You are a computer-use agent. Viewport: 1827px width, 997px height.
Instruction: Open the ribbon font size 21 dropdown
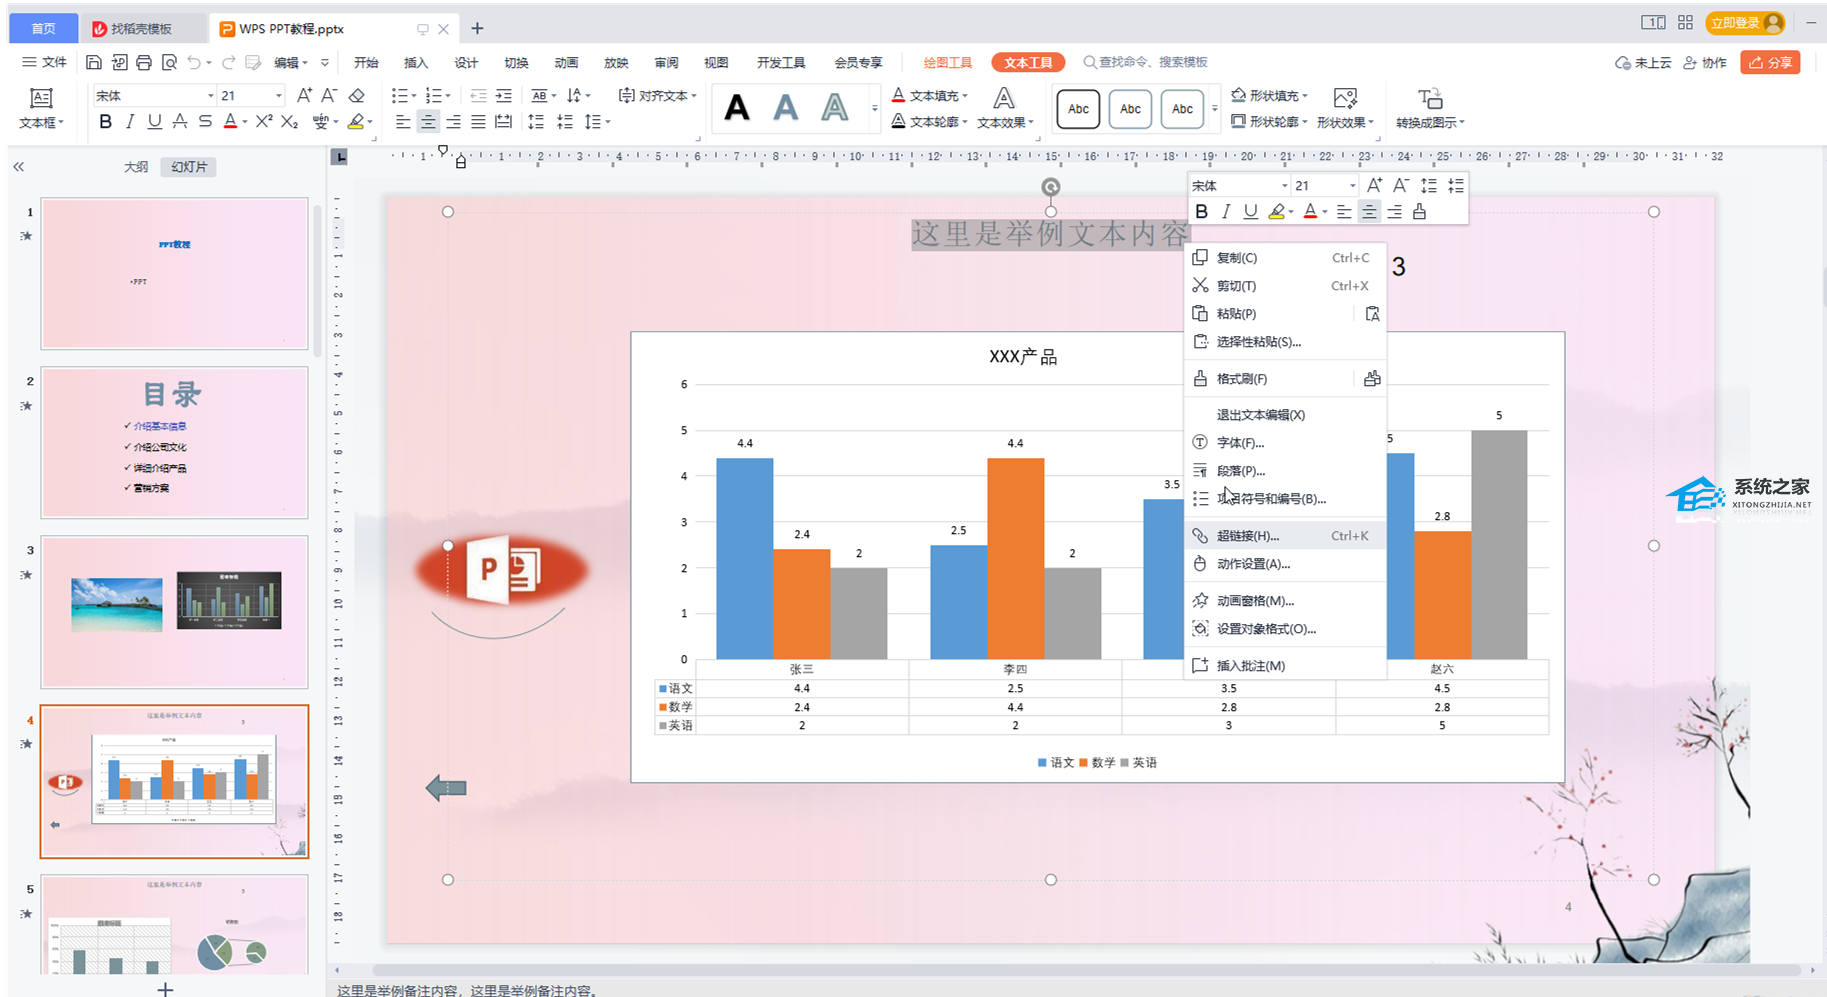[x=278, y=96]
